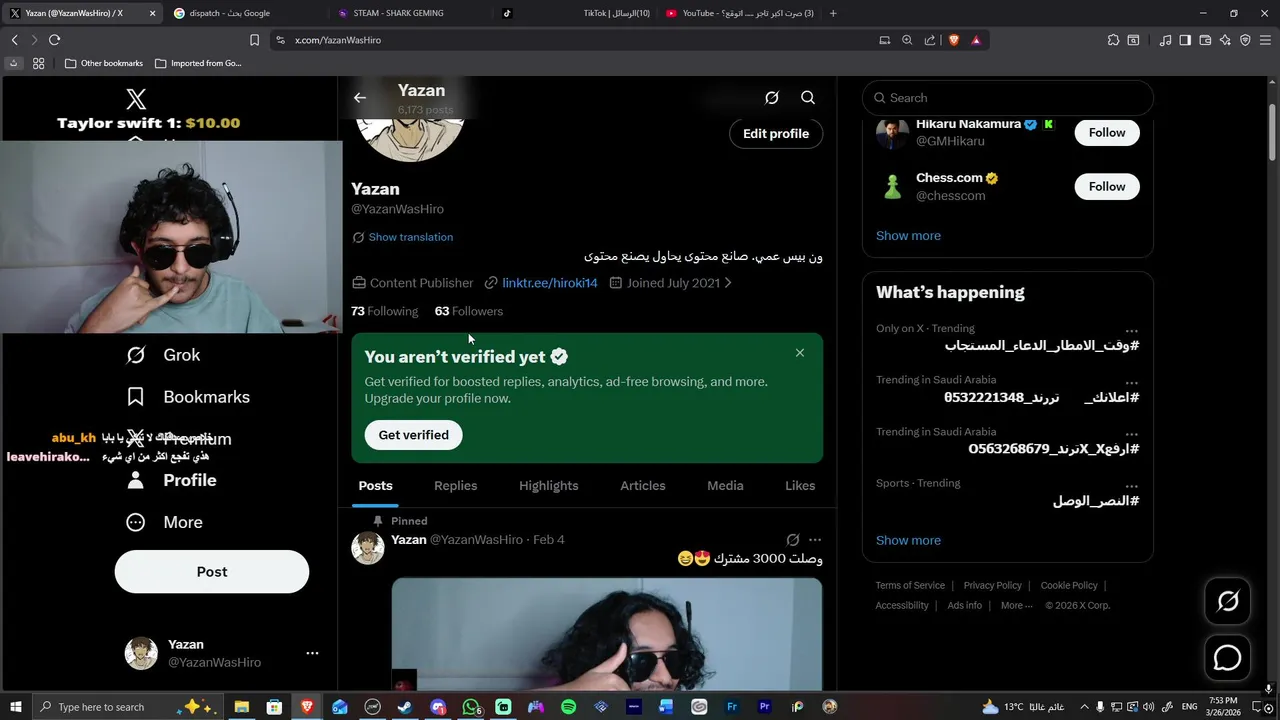
Task: Follow Chess.com
Action: [1107, 186]
